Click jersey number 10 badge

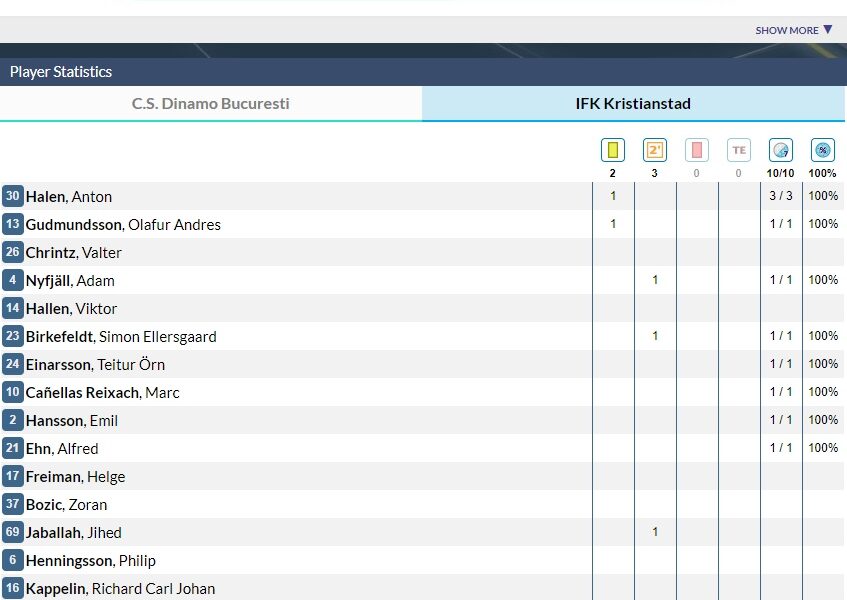(12, 392)
